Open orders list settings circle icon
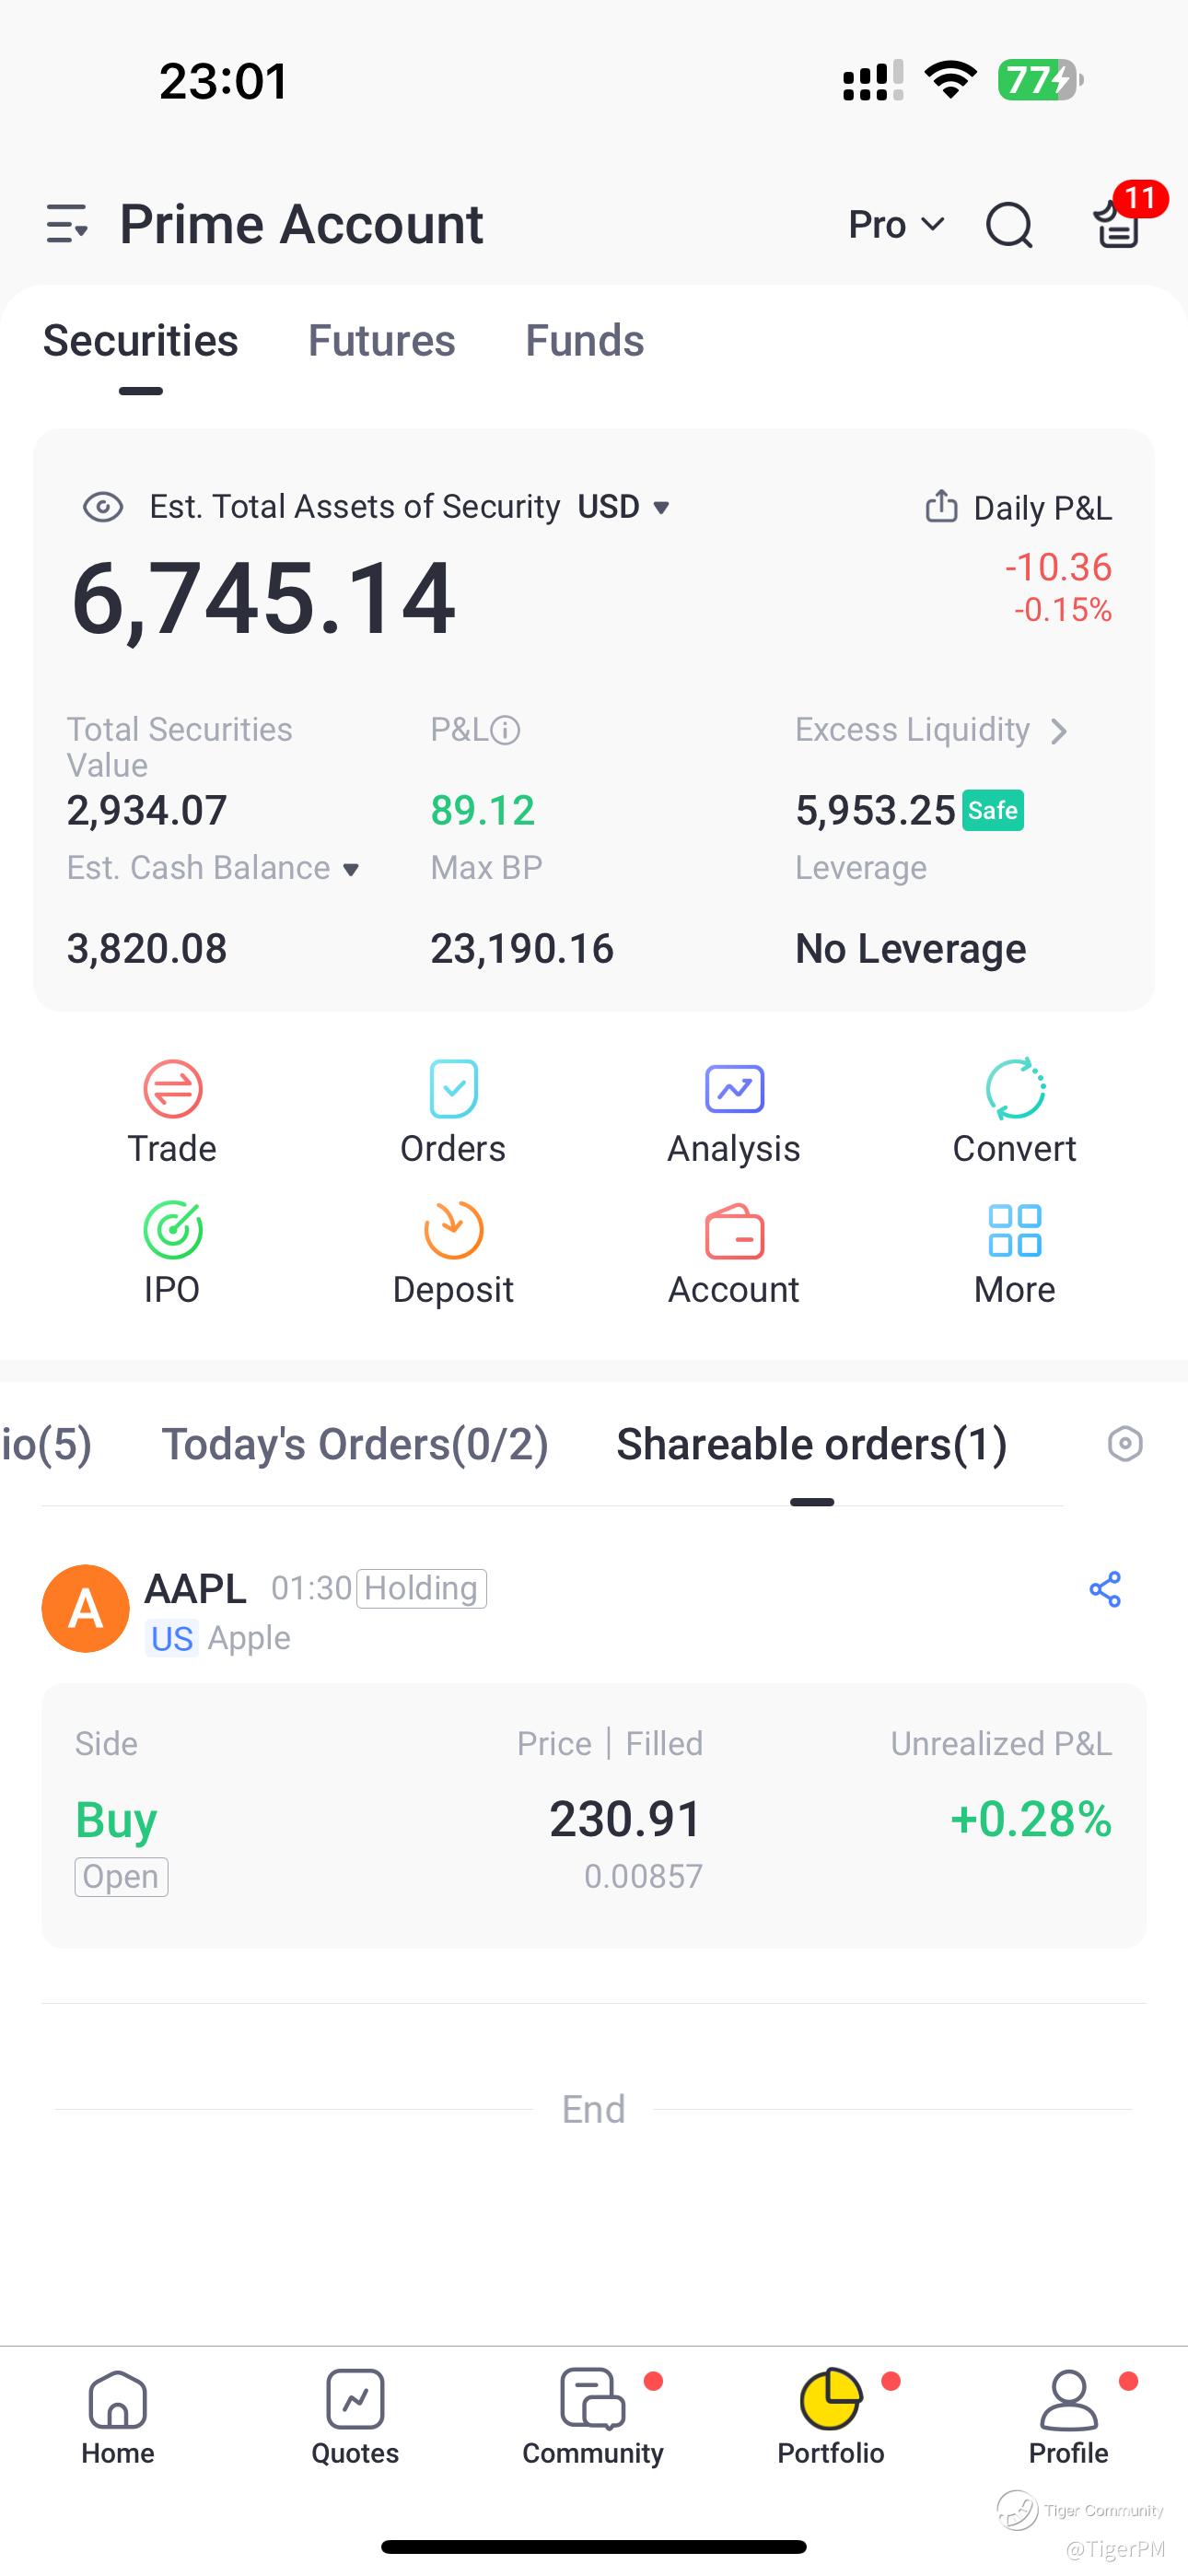 1125,1444
